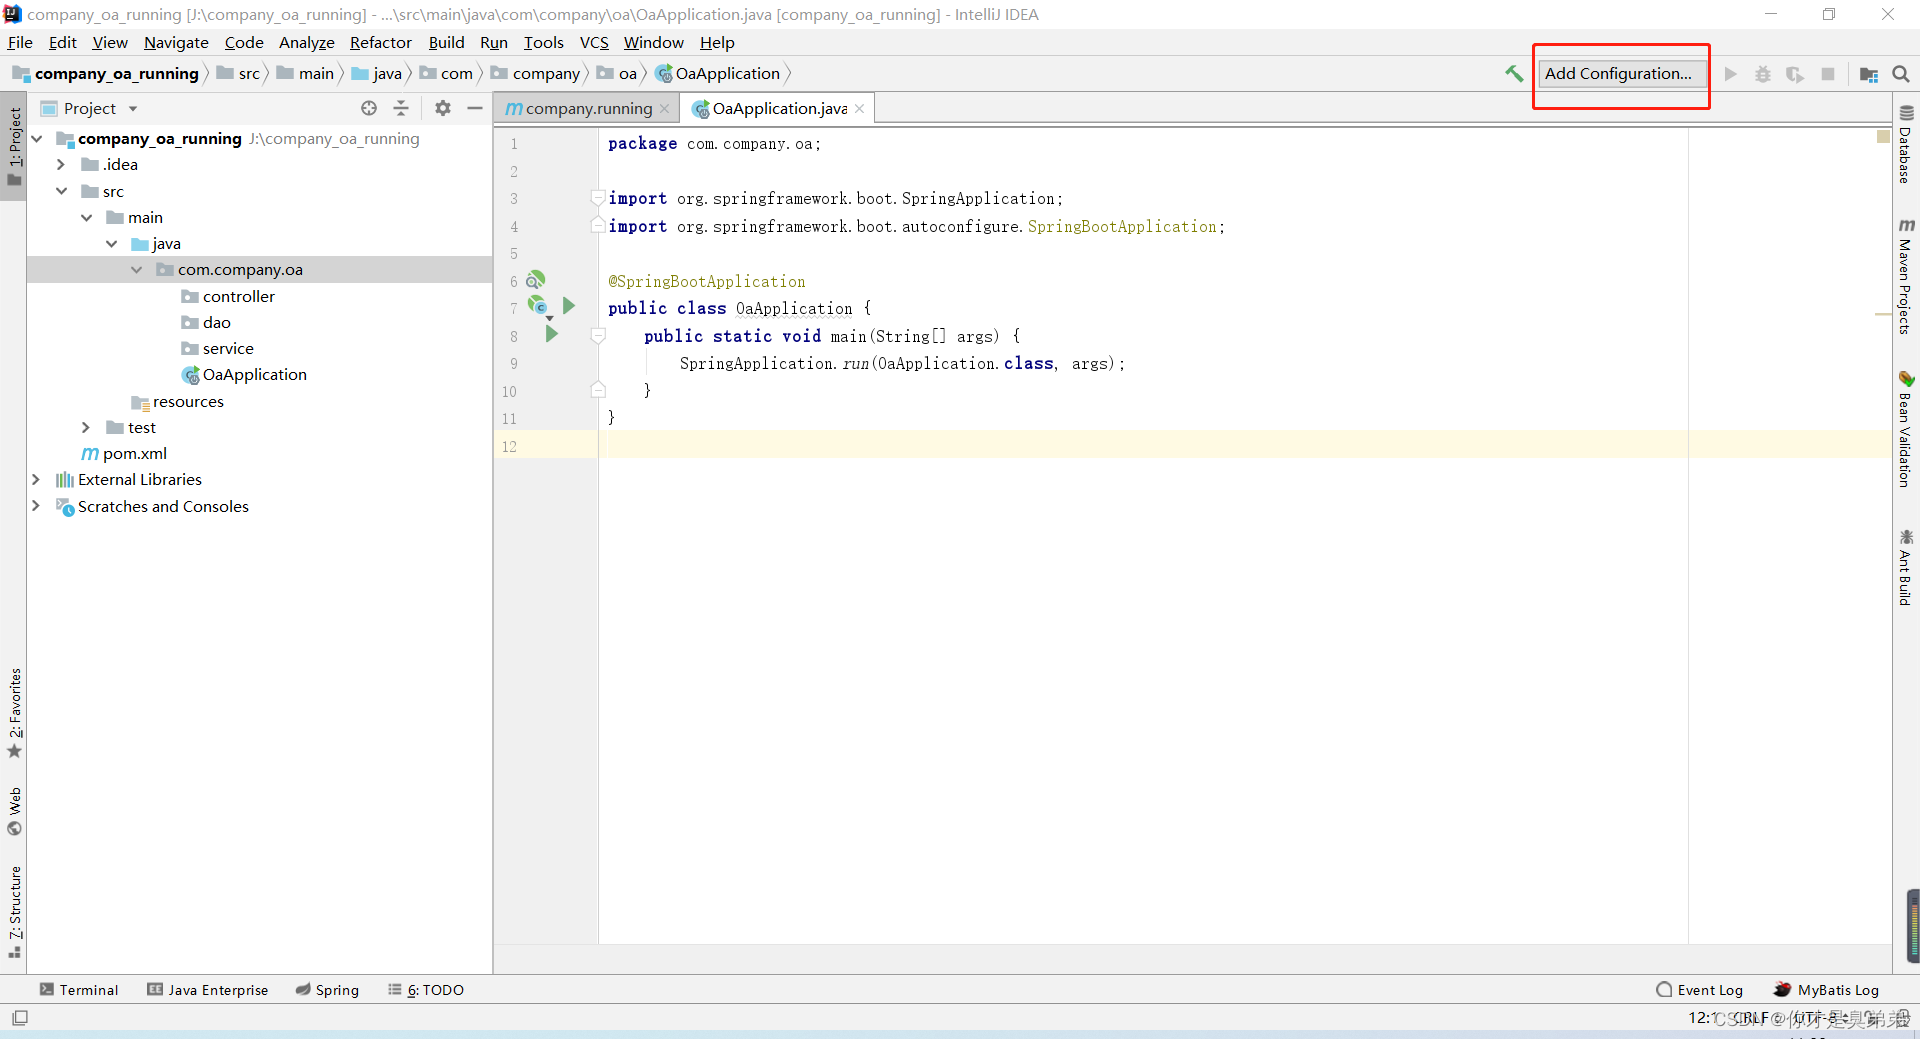
Task: Fold the import statements block
Action: 598,198
